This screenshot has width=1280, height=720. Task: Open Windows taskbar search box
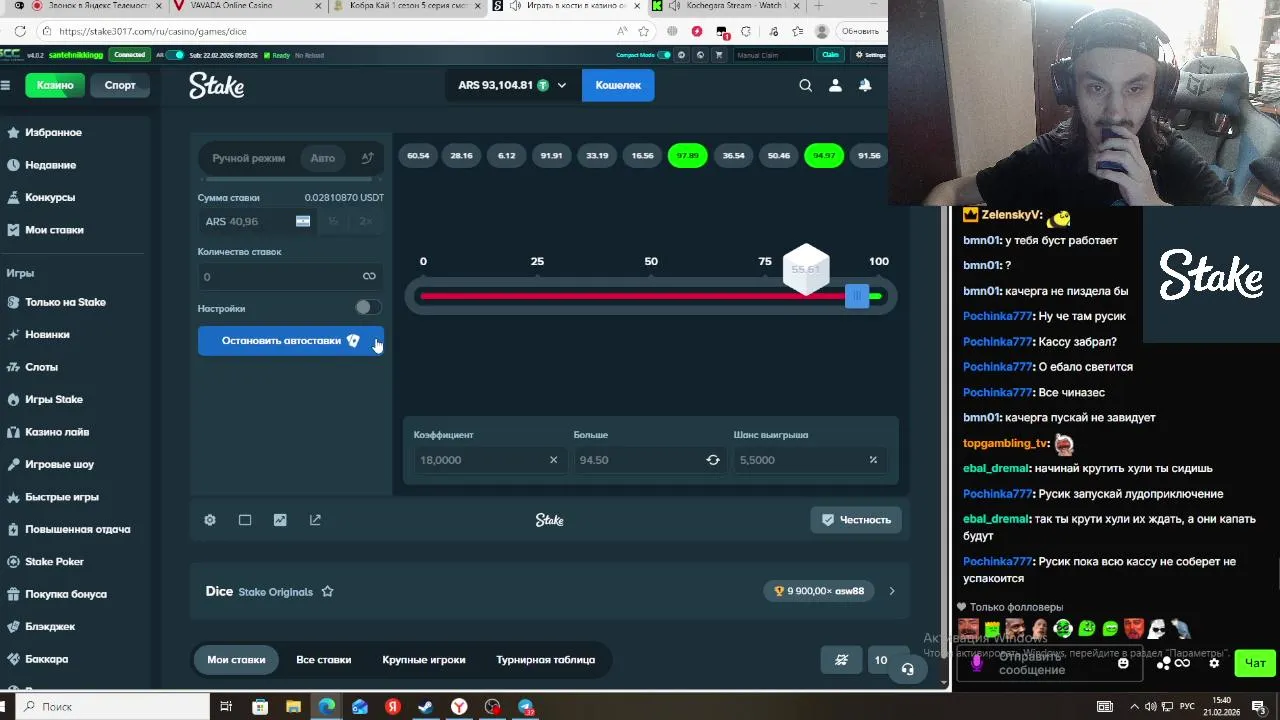click(110, 706)
